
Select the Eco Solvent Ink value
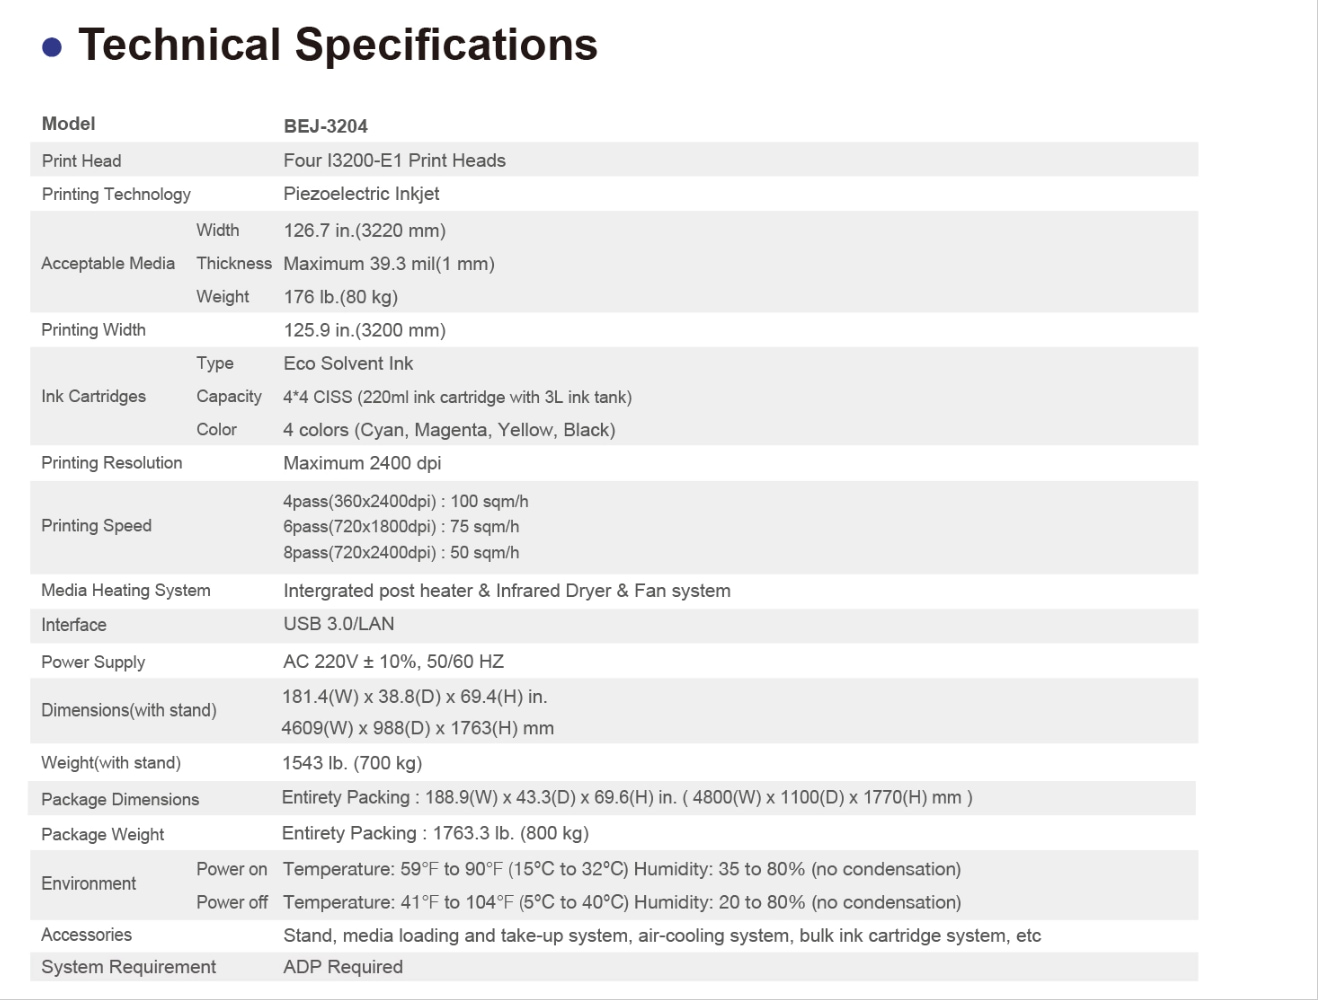coord(348,364)
